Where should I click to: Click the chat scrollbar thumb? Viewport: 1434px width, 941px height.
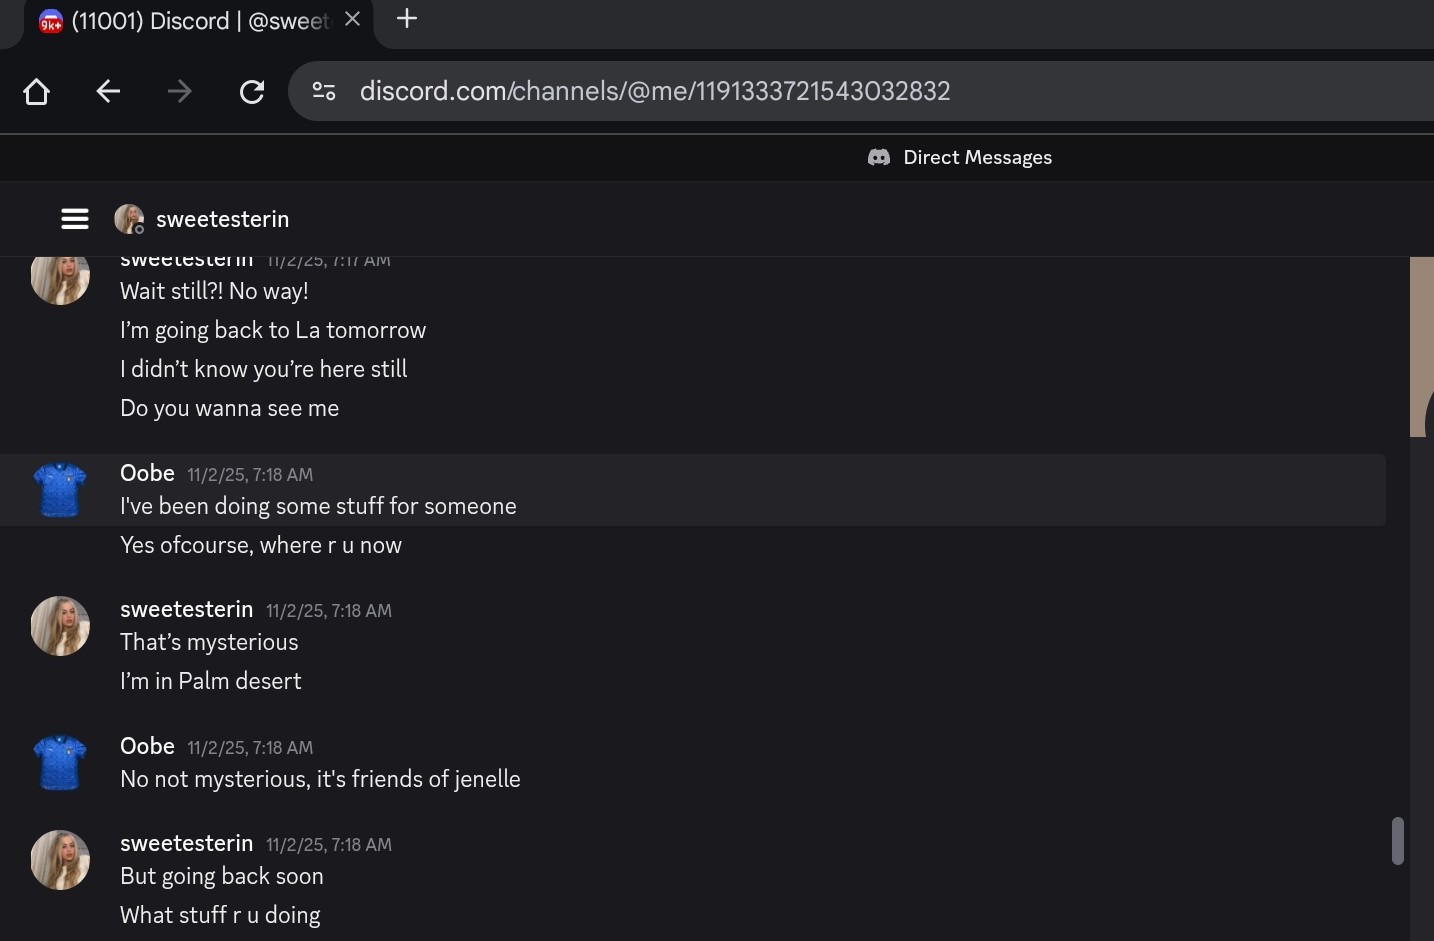click(1398, 840)
